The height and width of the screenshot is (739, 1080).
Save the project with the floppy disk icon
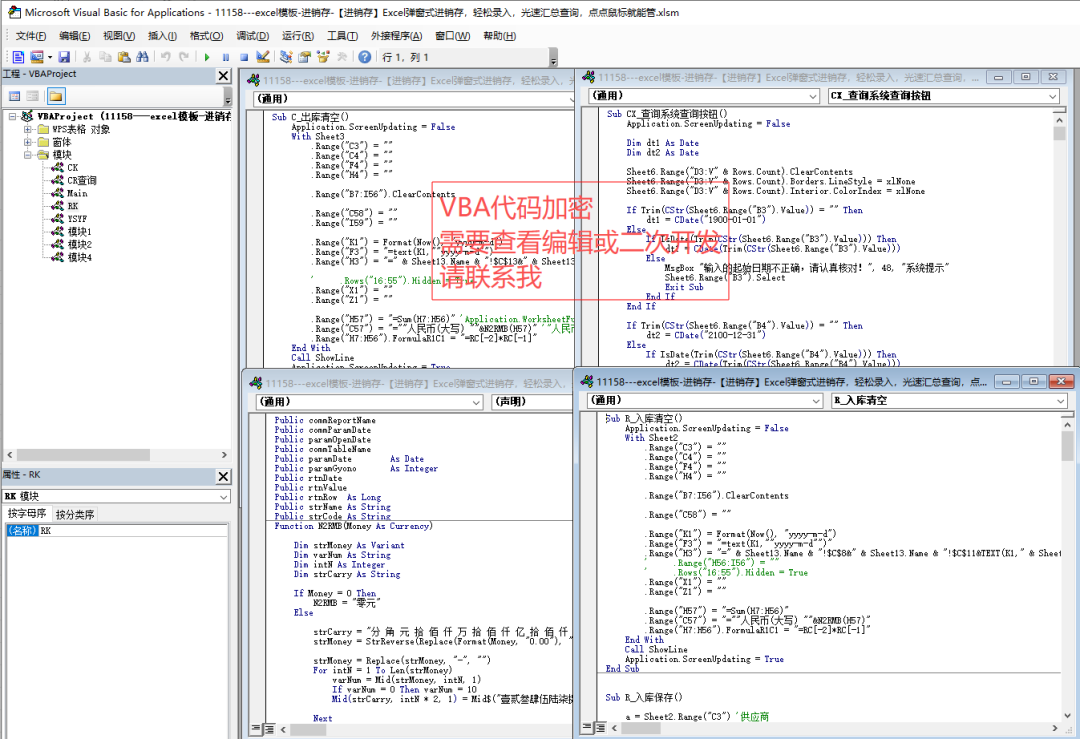pyautogui.click(x=64, y=57)
